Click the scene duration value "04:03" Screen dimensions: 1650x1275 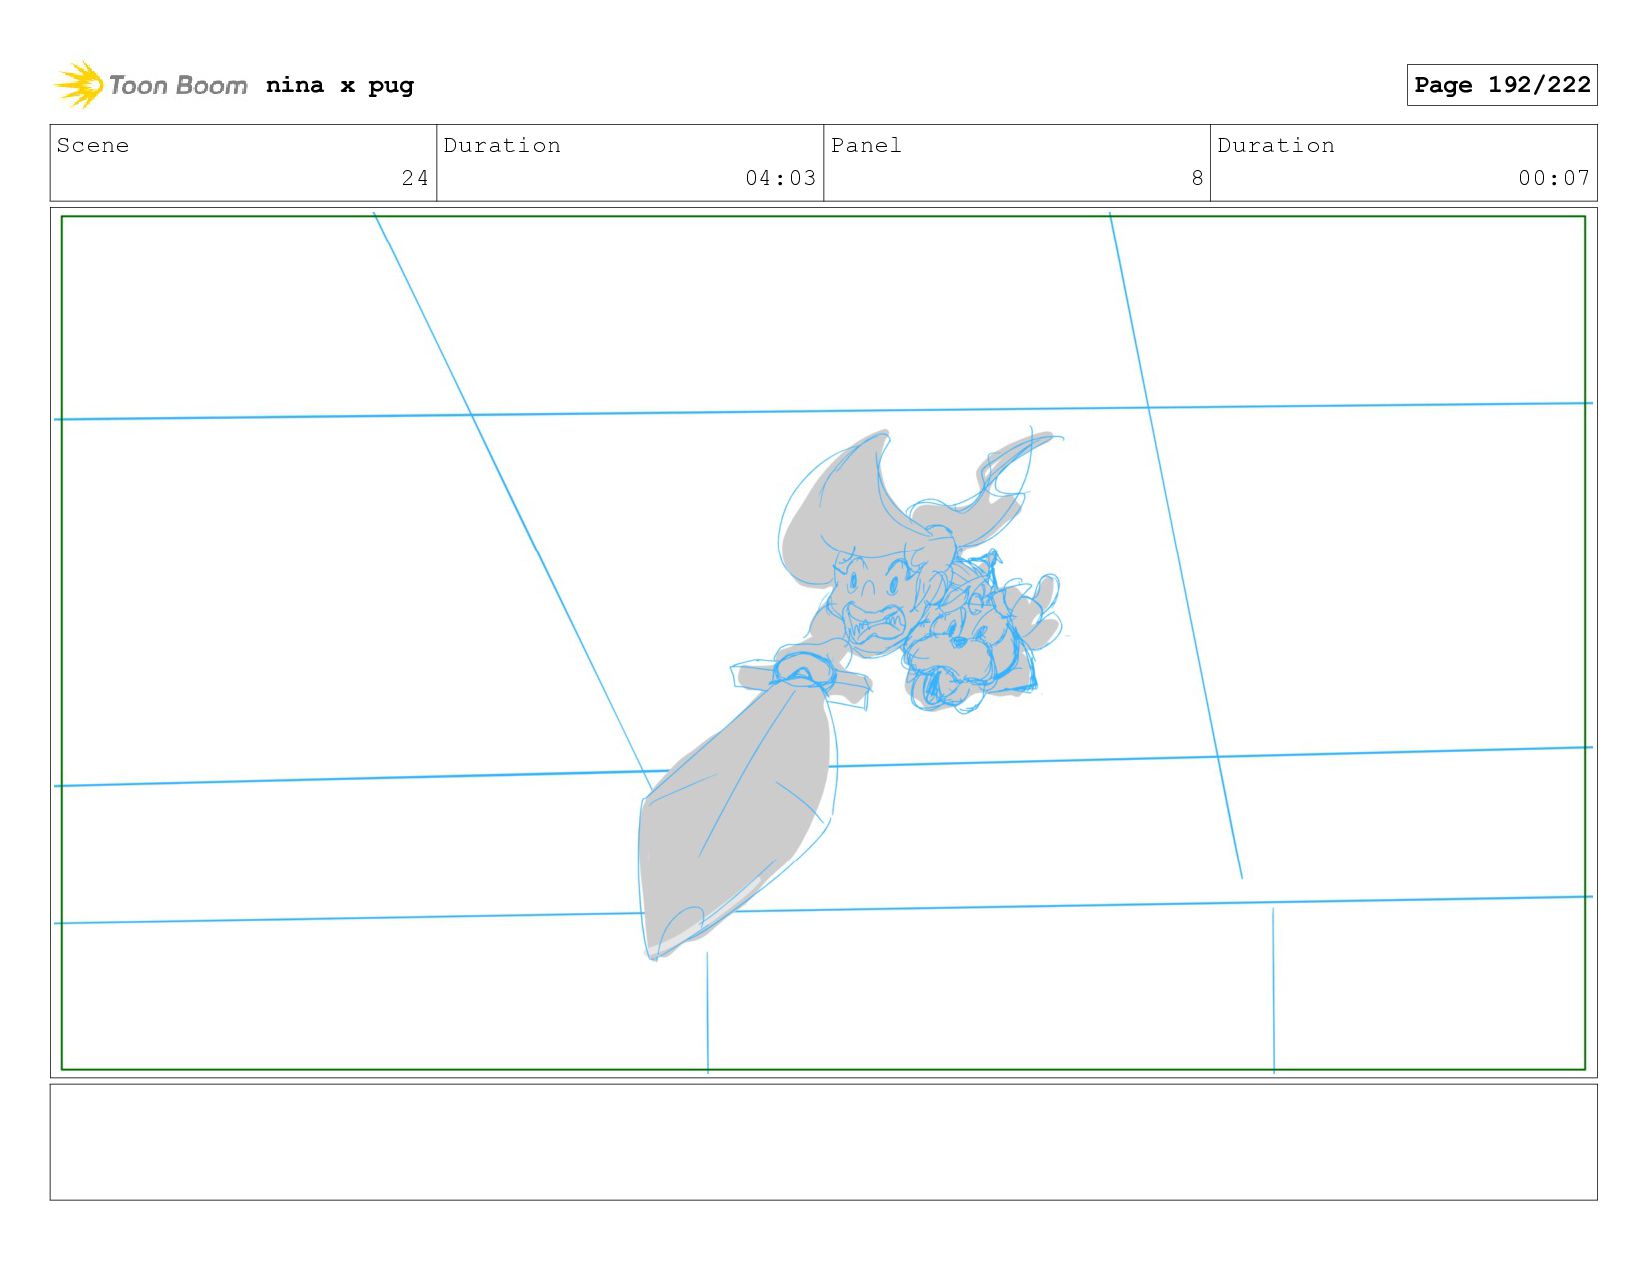tap(781, 178)
